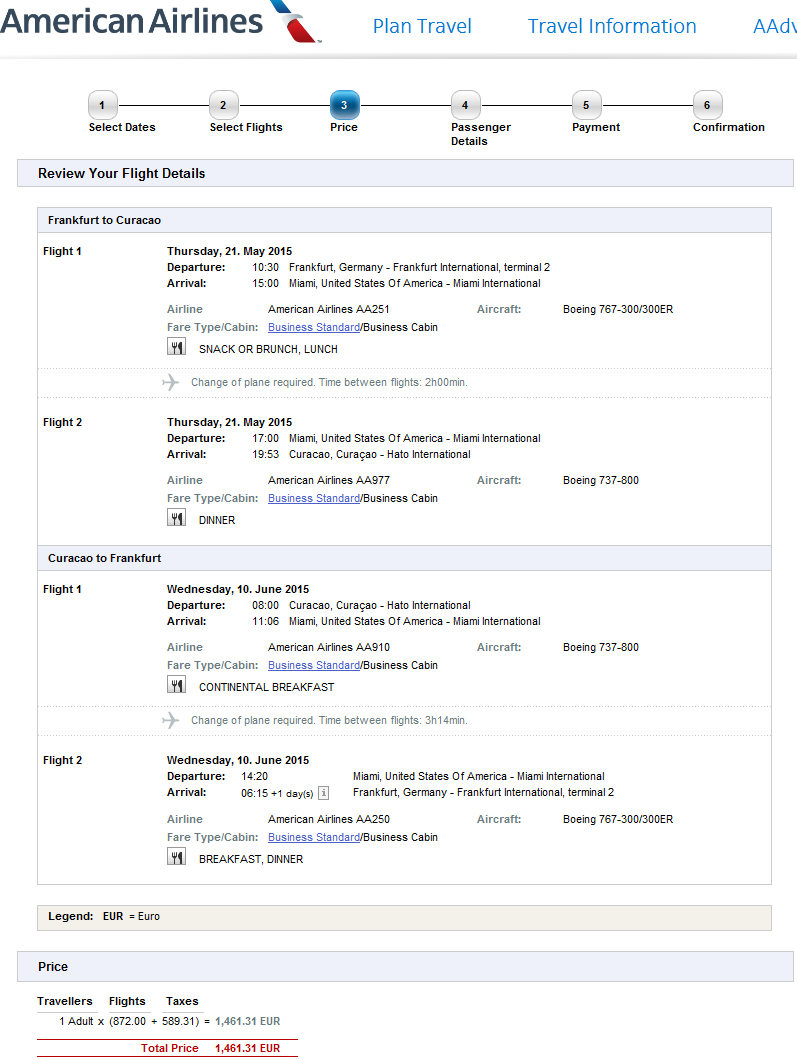Click step 4 Passenger Details
This screenshot has height=1060, width=797.
(x=465, y=104)
